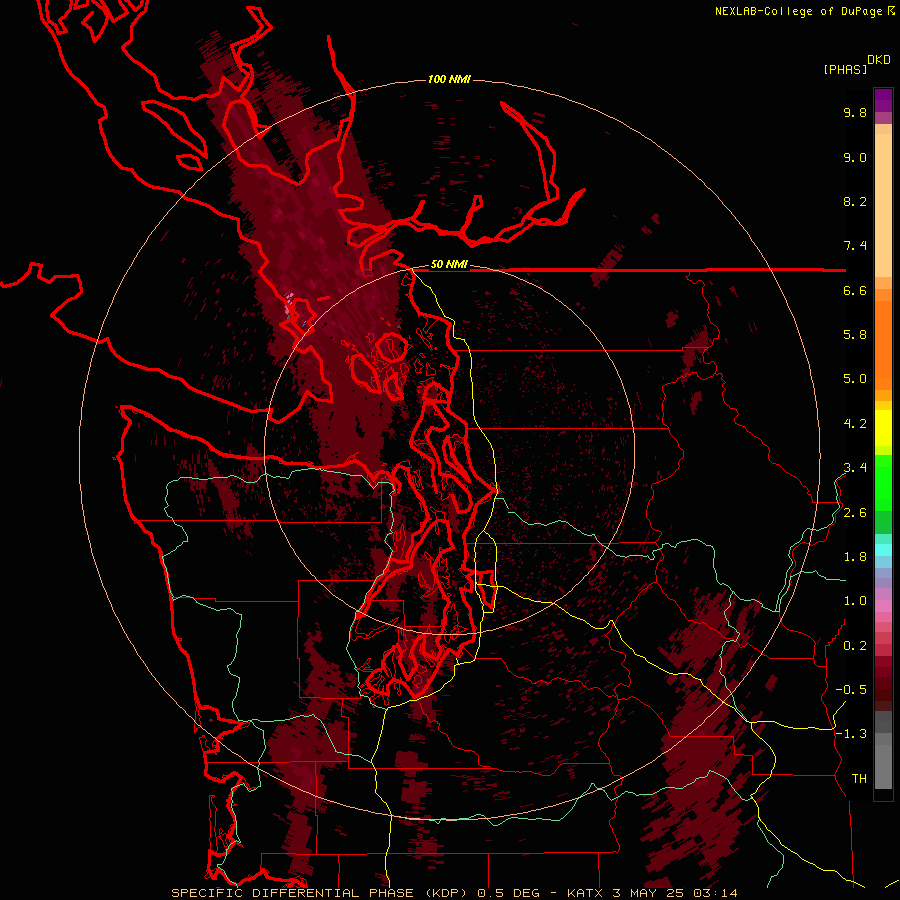Viewport: 900px width, 900px height.
Task: Click the -0.5 scale value
Action: click(x=851, y=689)
